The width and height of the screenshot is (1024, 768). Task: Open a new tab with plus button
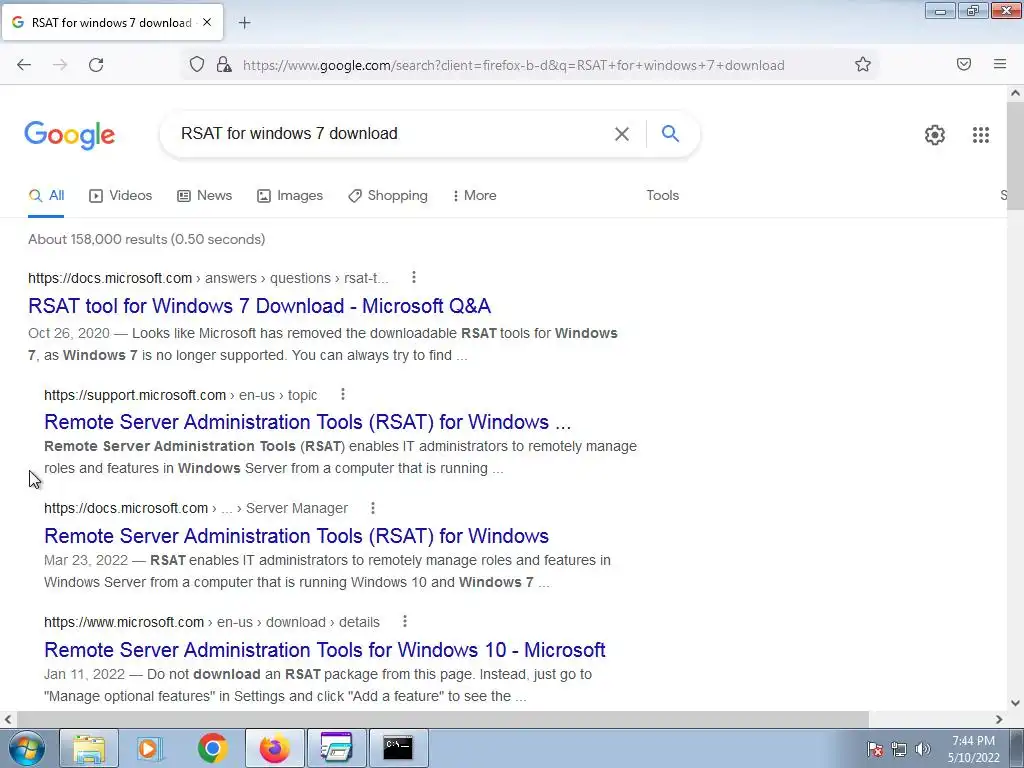click(244, 23)
